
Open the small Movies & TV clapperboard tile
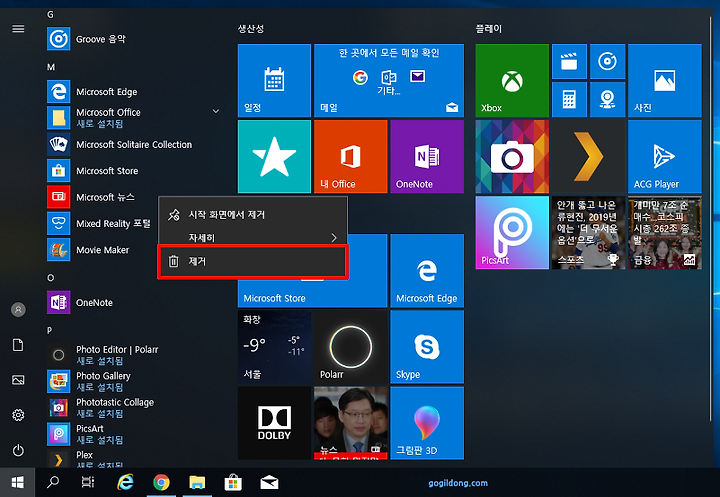point(569,62)
